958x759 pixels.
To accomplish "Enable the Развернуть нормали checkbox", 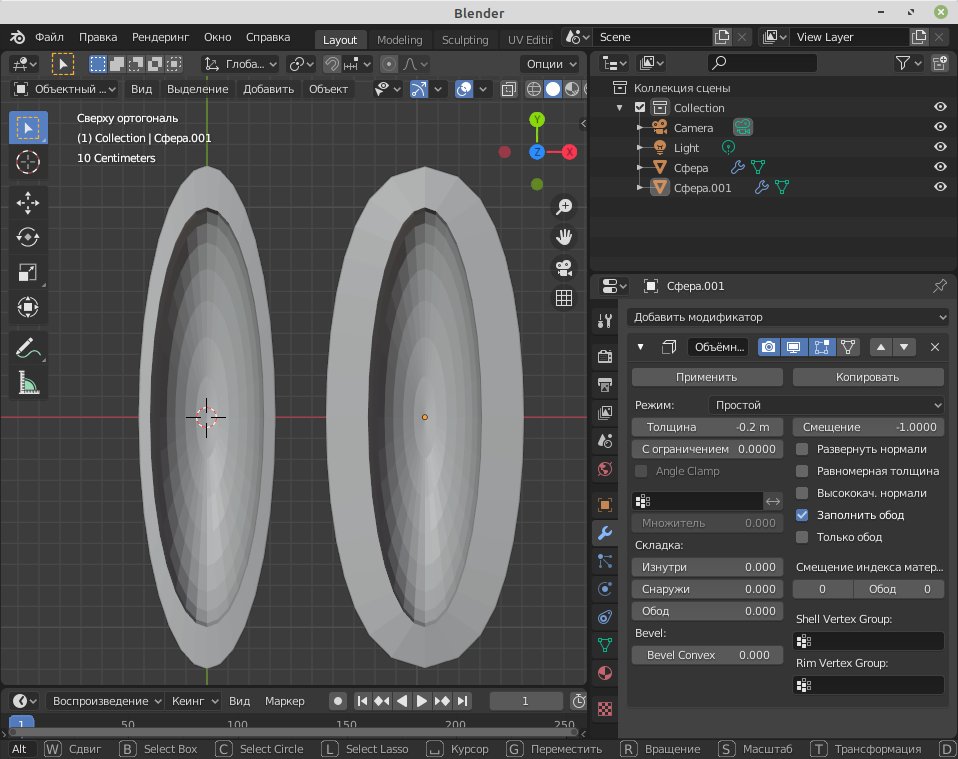I will pyautogui.click(x=802, y=449).
